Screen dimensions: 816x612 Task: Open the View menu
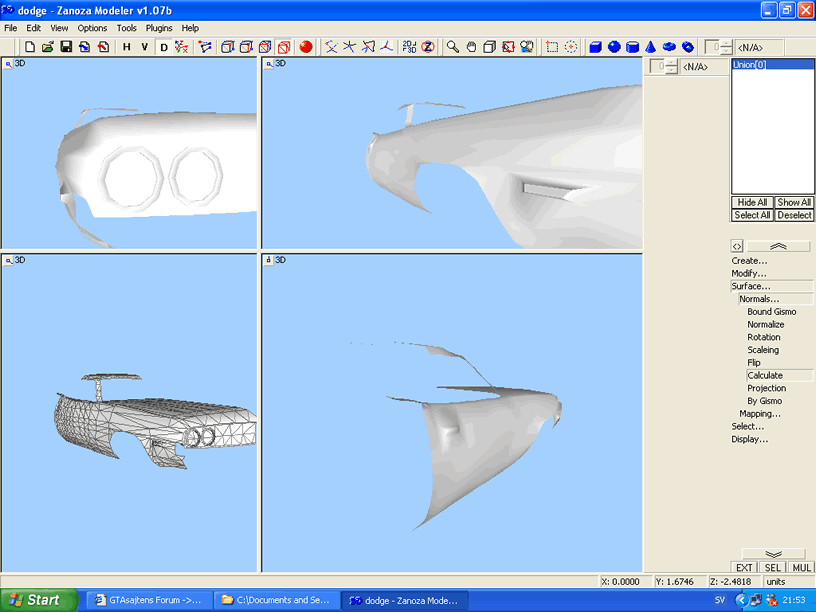pos(59,28)
